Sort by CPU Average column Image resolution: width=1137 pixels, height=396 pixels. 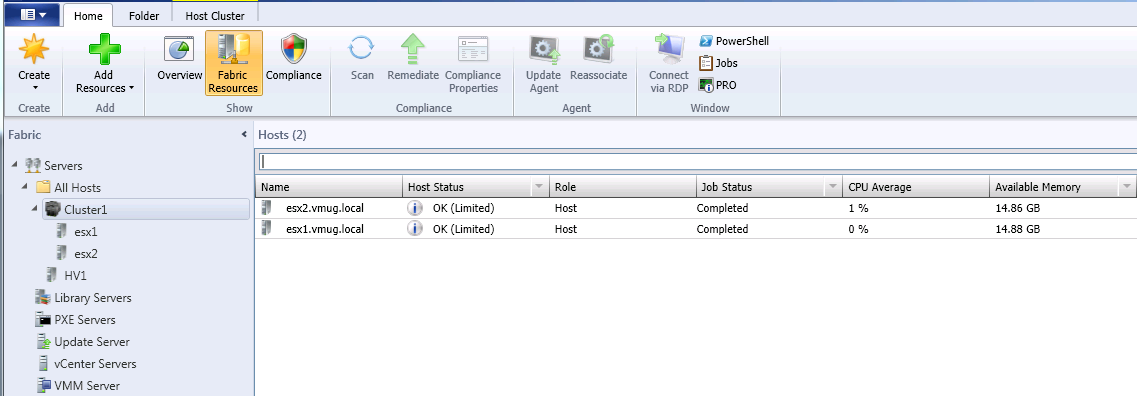916,187
